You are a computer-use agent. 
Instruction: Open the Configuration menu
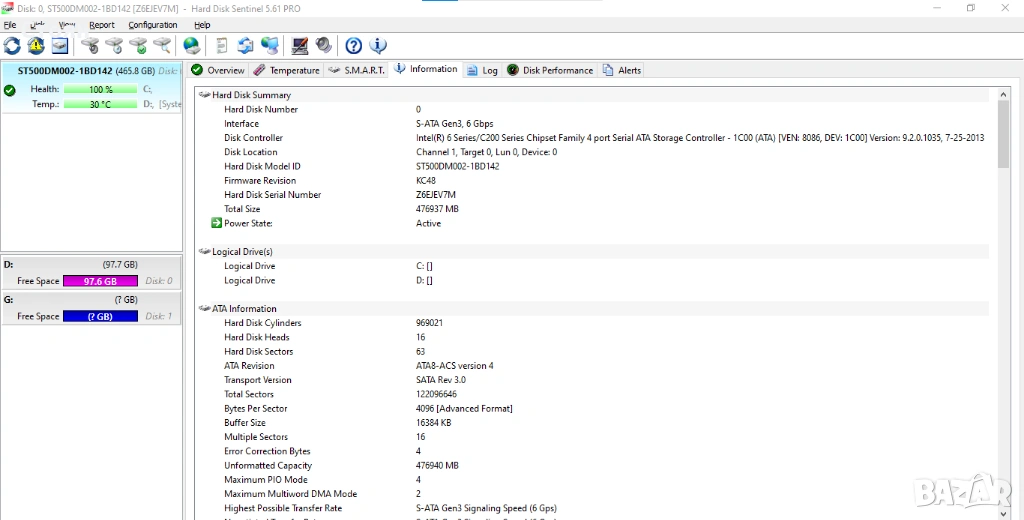153,25
